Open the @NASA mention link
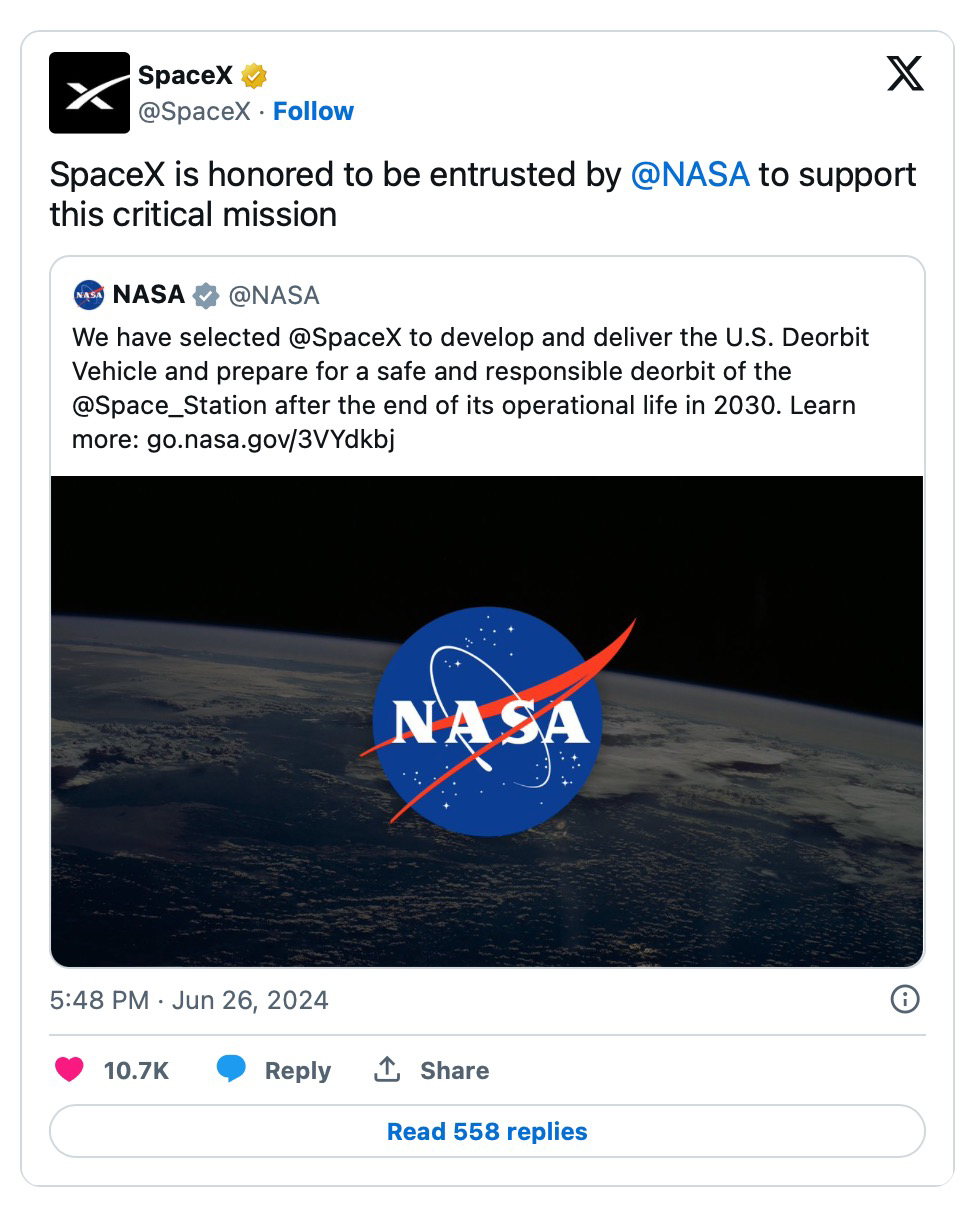This screenshot has width=972, height=1210. (x=690, y=174)
